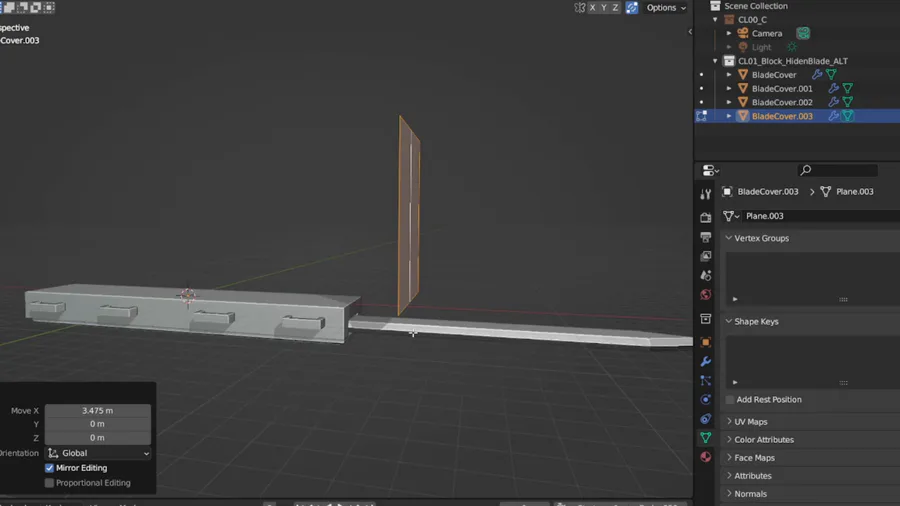Toggle Mirror Editing checkbox
900x506 pixels.
click(x=49, y=468)
